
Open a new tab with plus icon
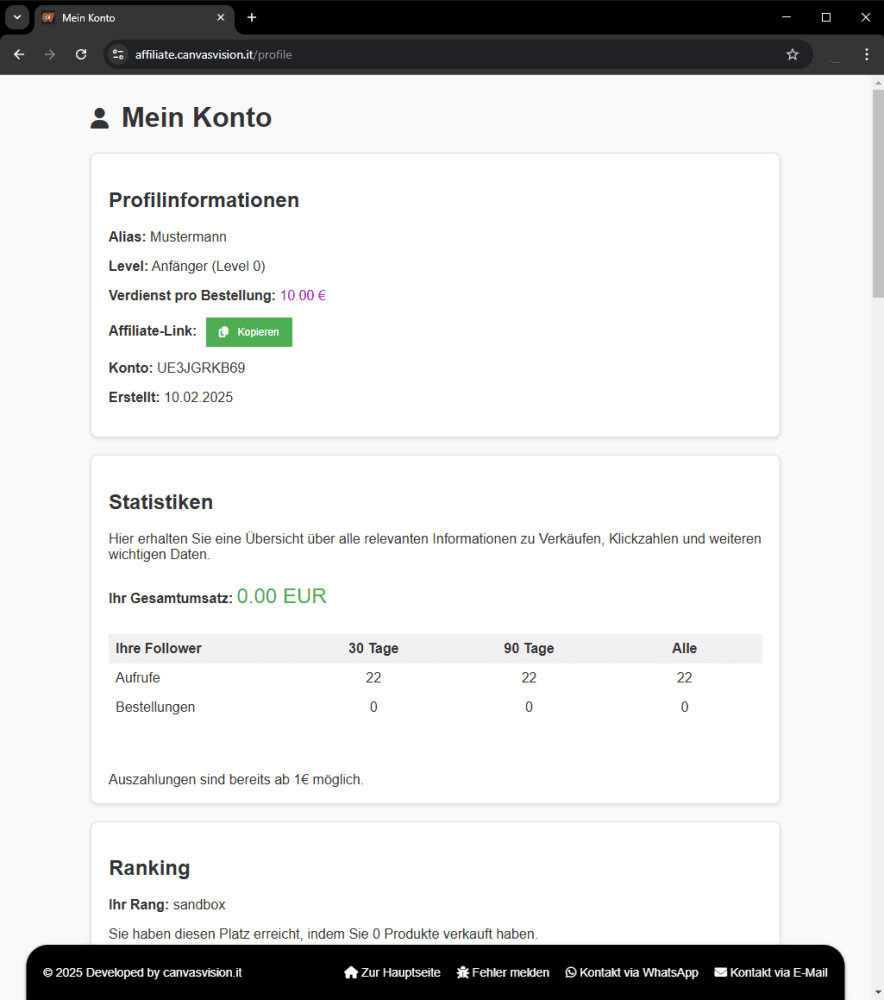[252, 17]
